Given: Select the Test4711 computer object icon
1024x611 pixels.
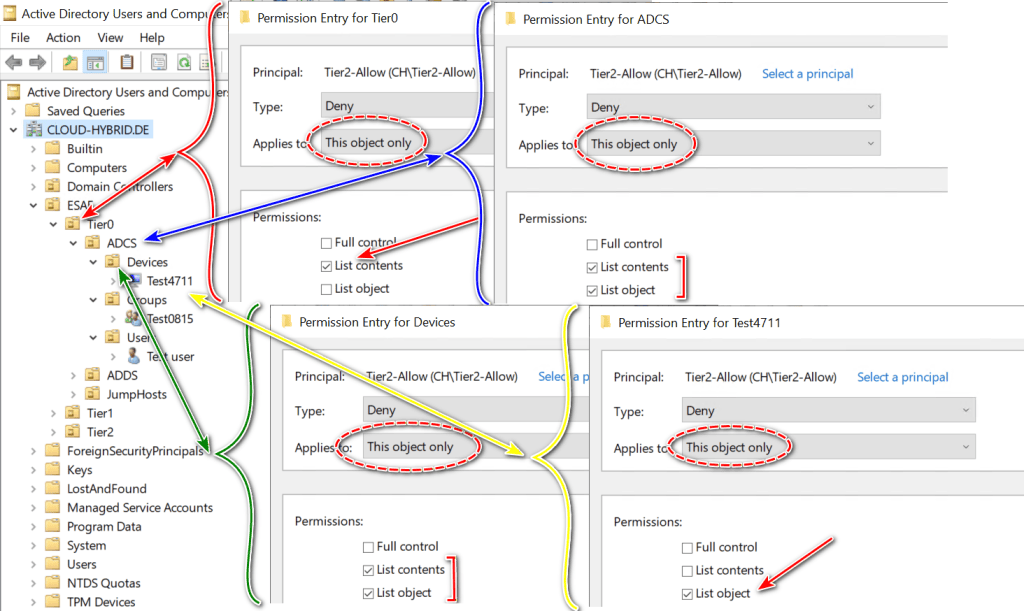Looking at the screenshot, I should point(132,281).
